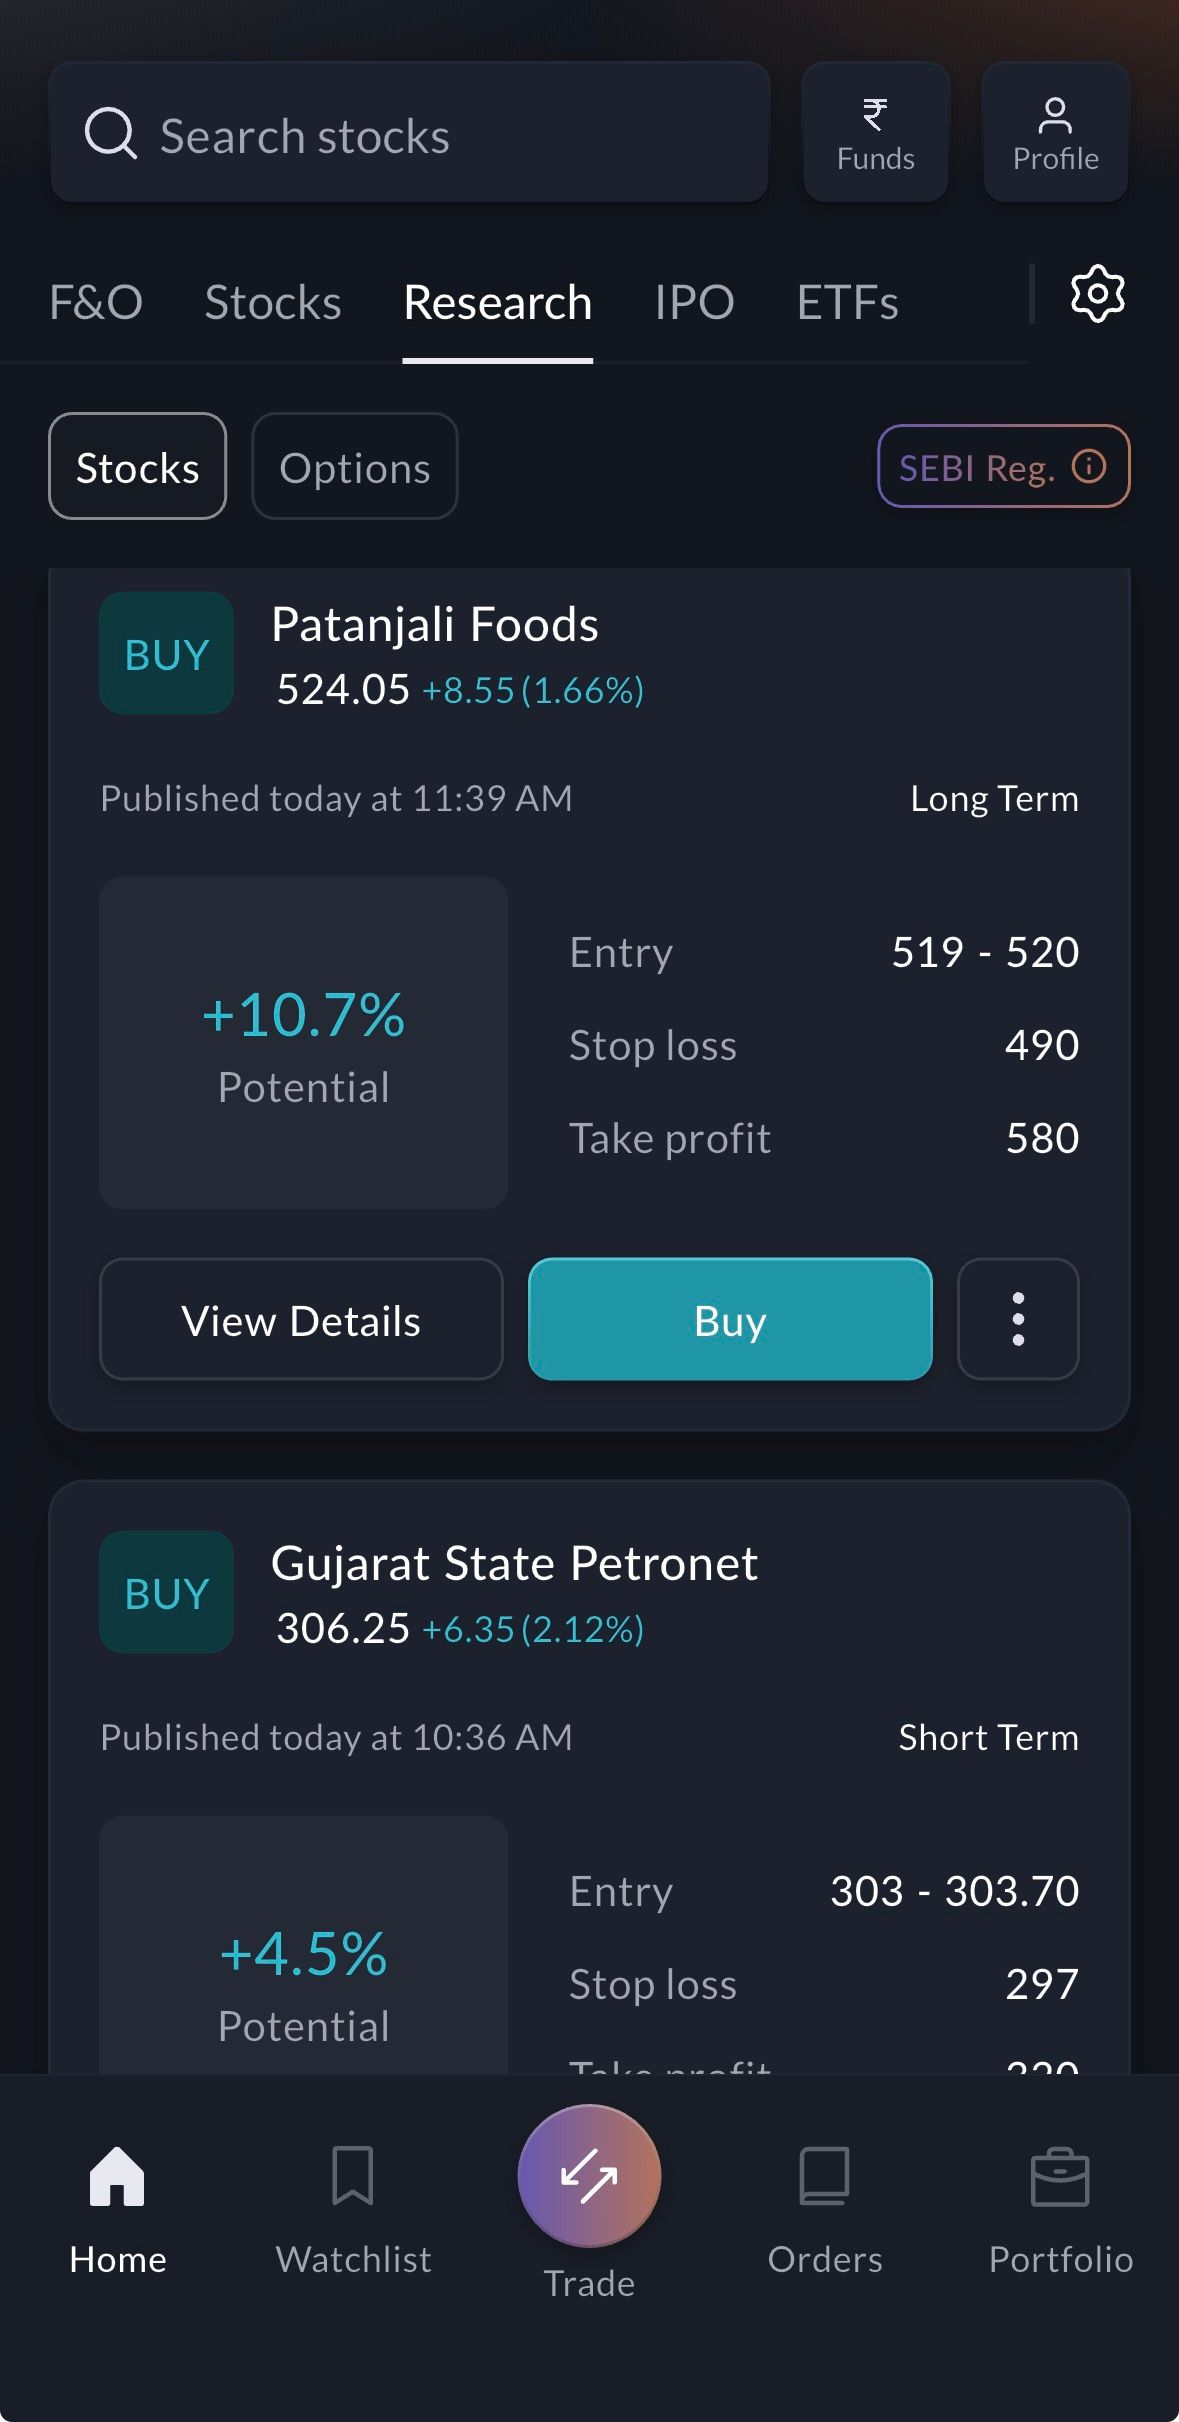Switch to the F&O tab
Screen dimensions: 1179x2422
96,302
